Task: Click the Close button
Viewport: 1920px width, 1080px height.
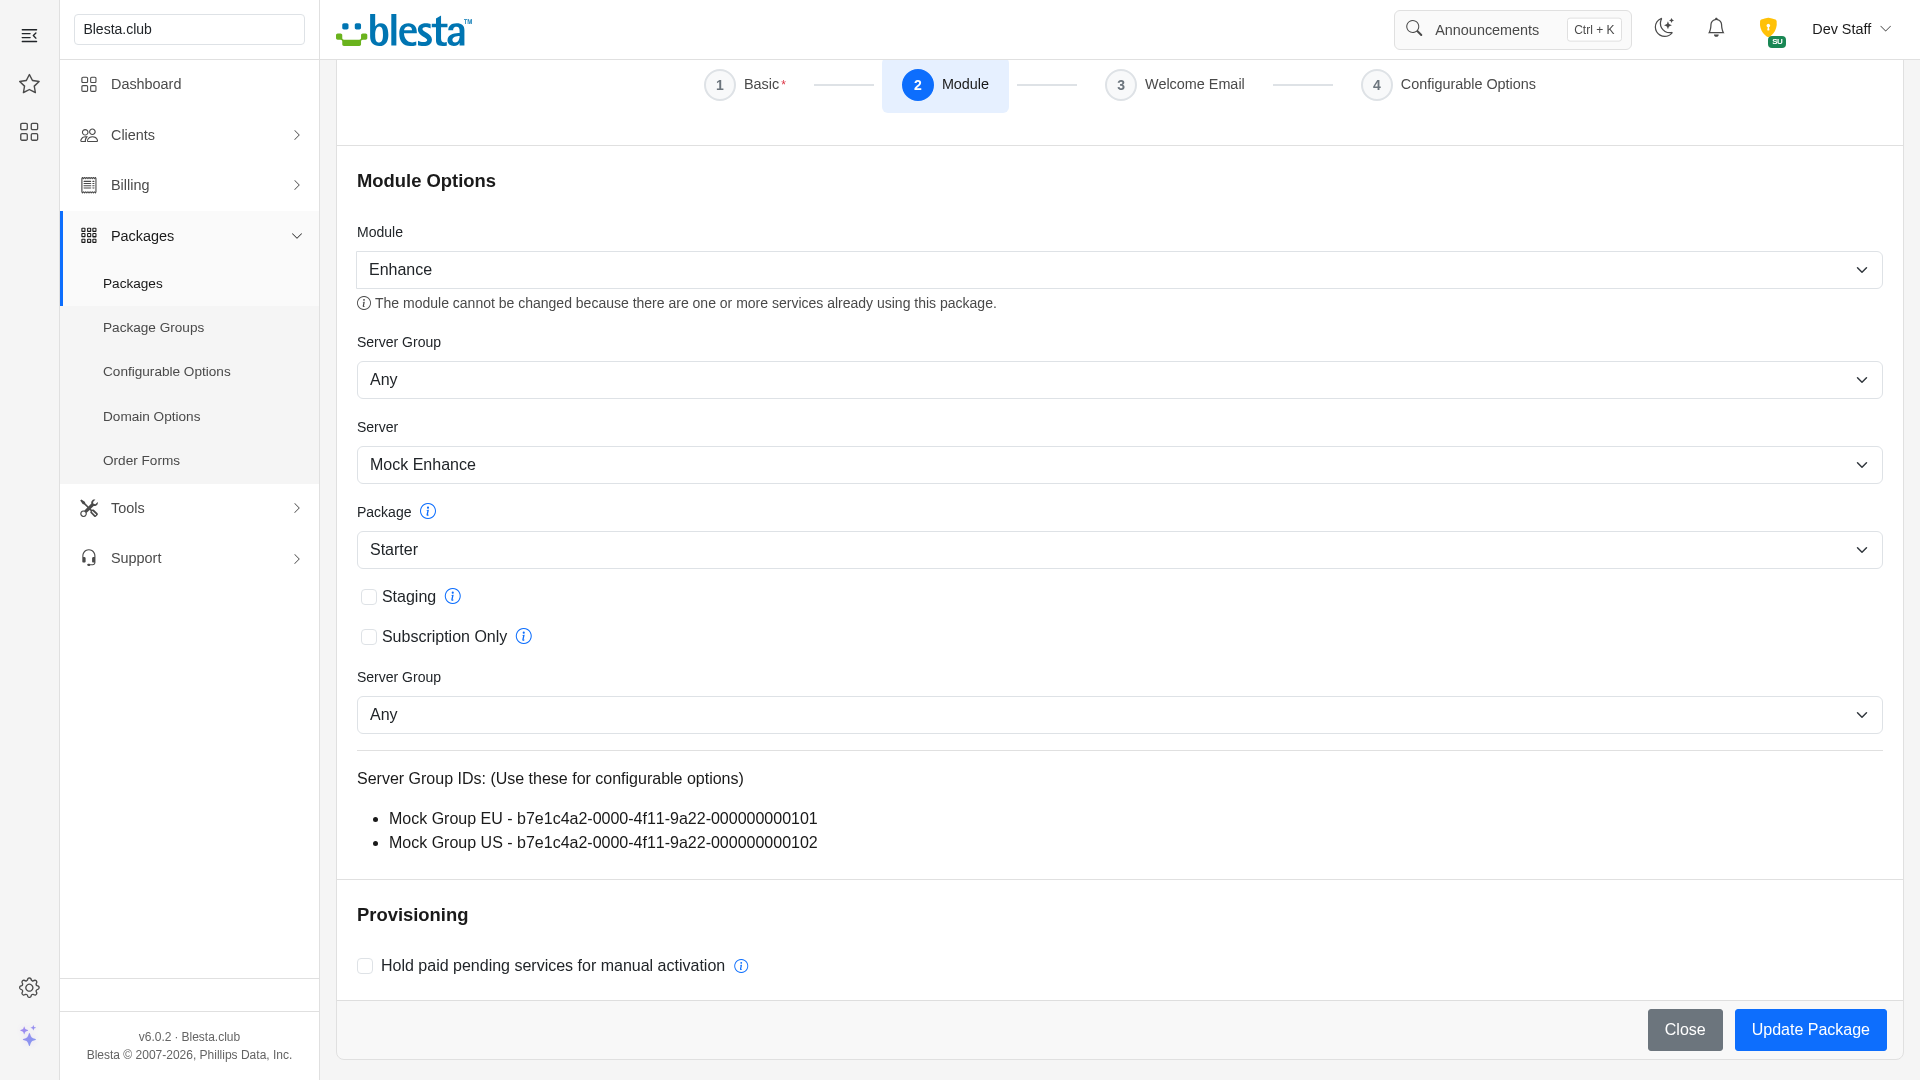Action: [1685, 1030]
